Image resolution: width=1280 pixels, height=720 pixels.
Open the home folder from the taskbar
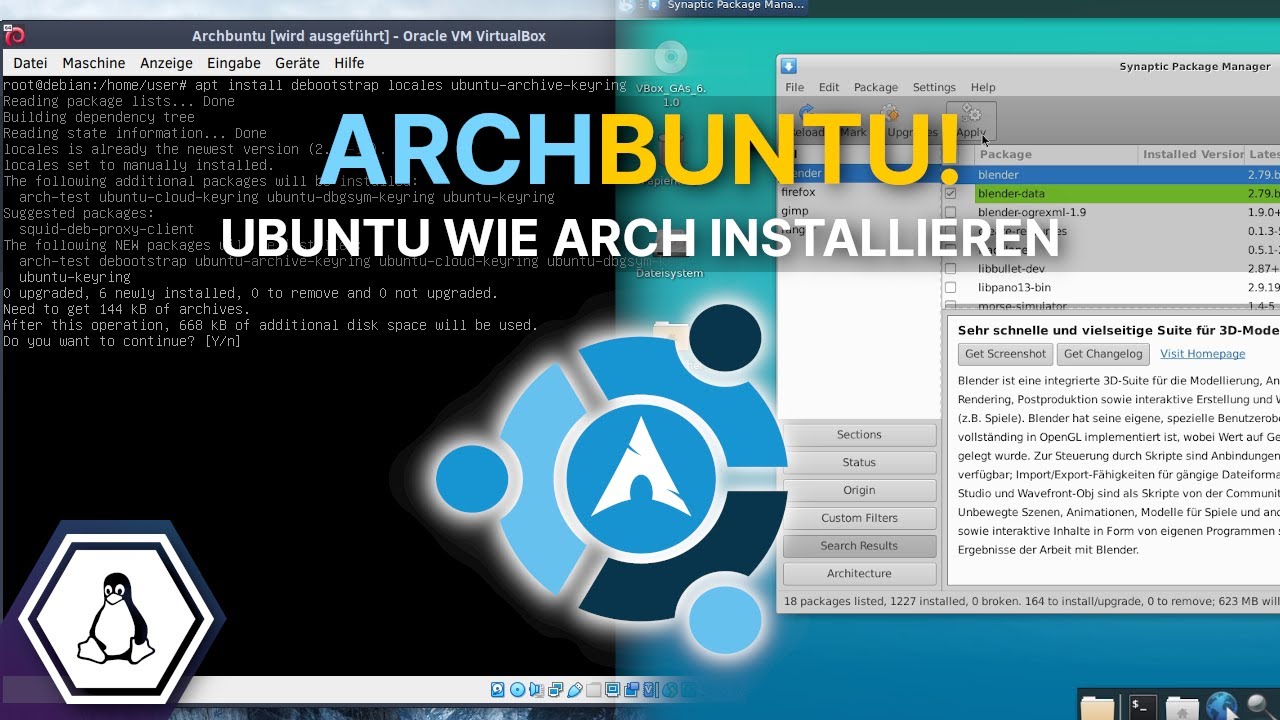1182,707
